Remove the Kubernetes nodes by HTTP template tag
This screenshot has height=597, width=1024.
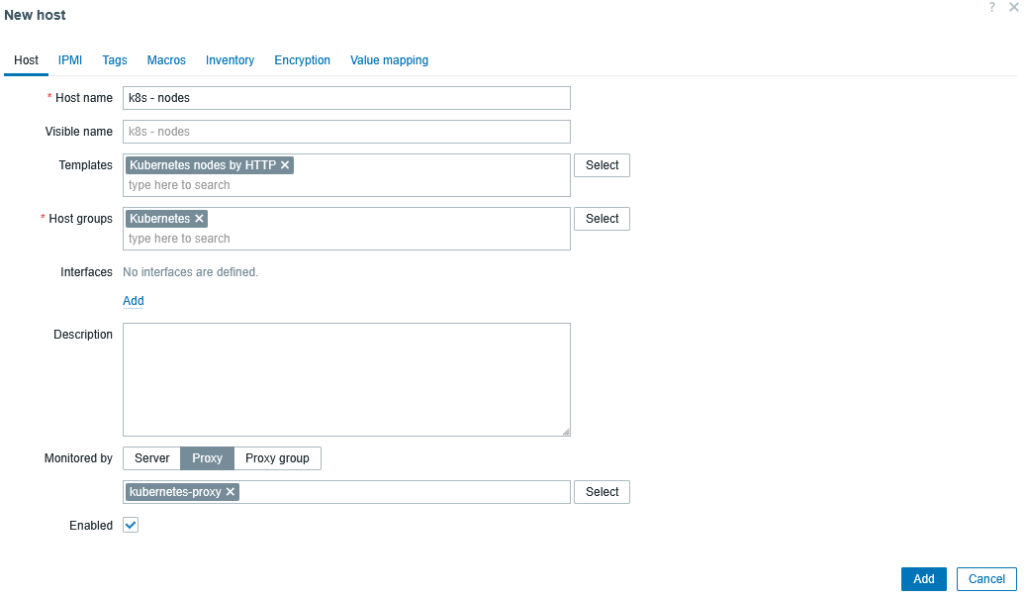tap(285, 165)
